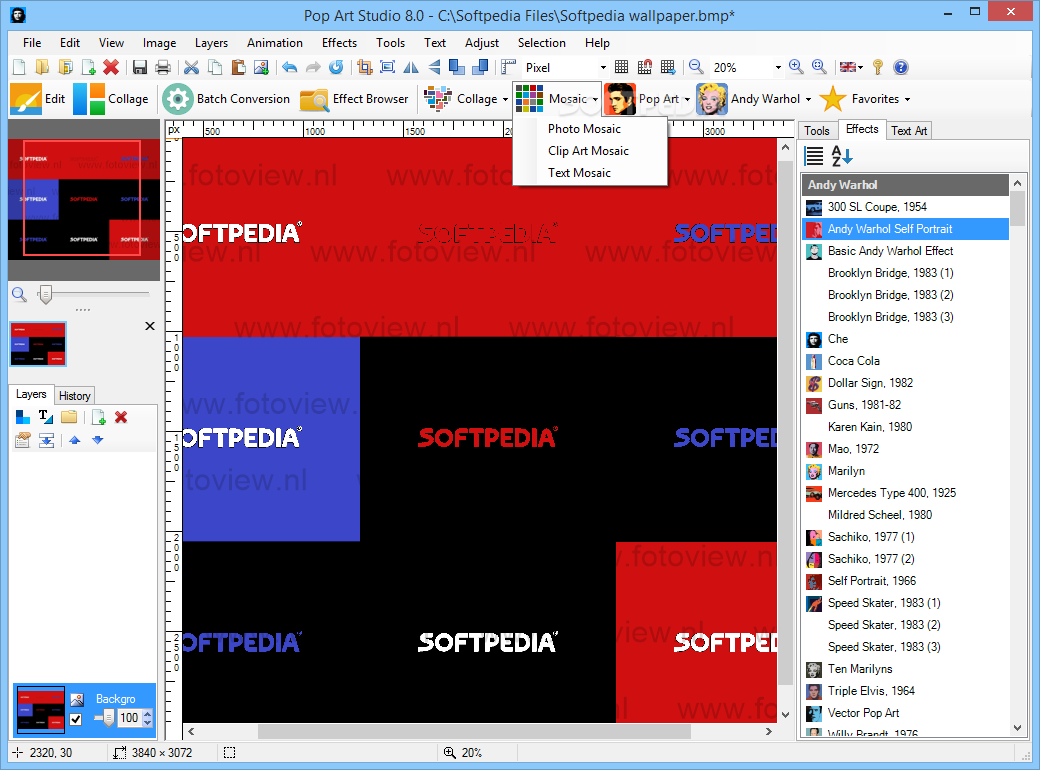Sort effects alphabetically A-Z icon
Viewport: 1040px width, 770px height.
(842, 156)
